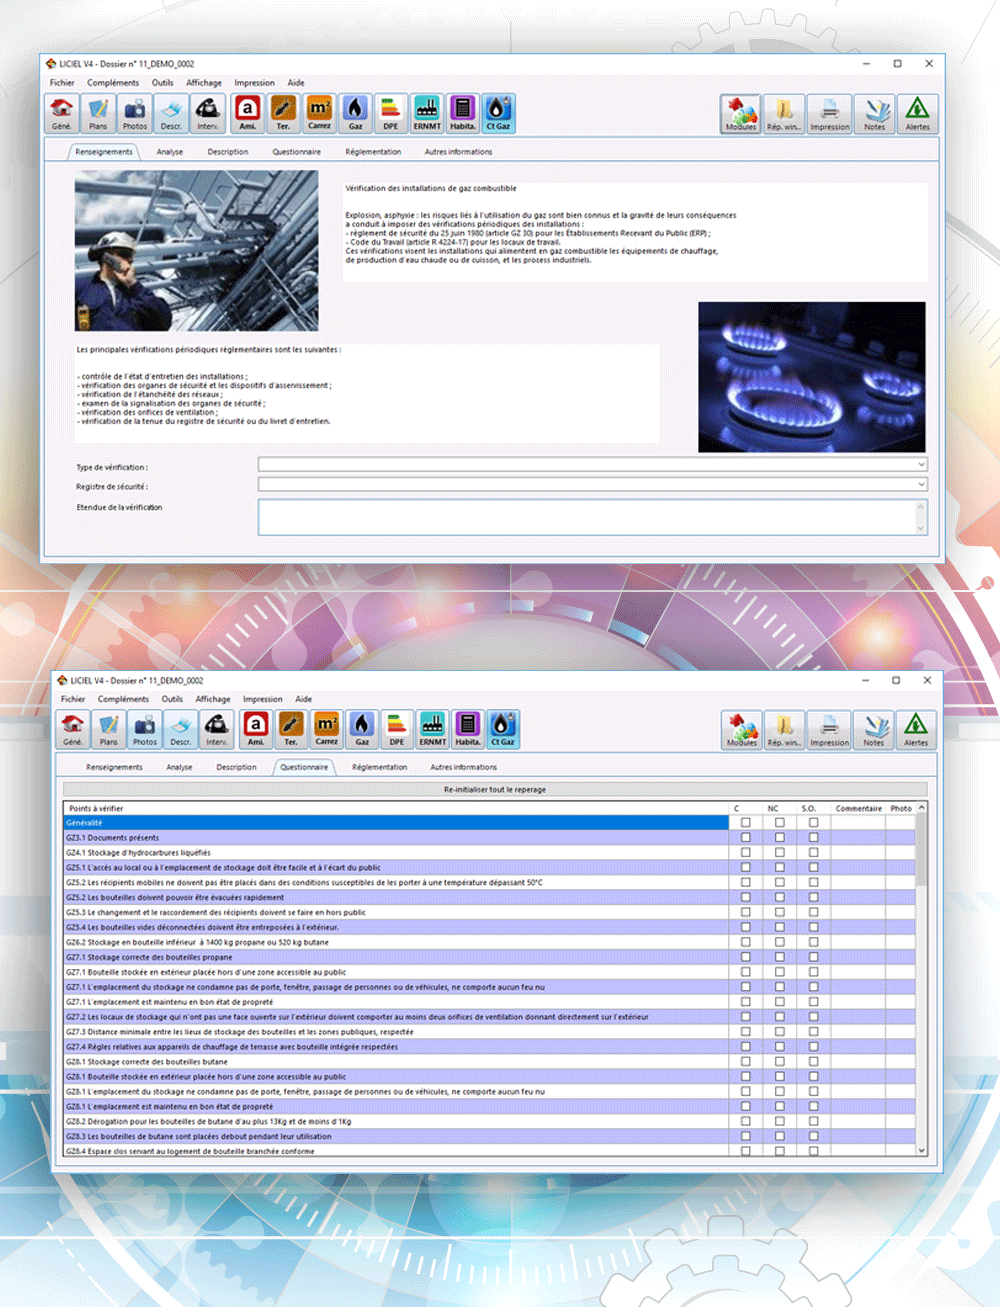1000x1307 pixels.
Task: Open Modules icon in top window
Action: click(741, 114)
